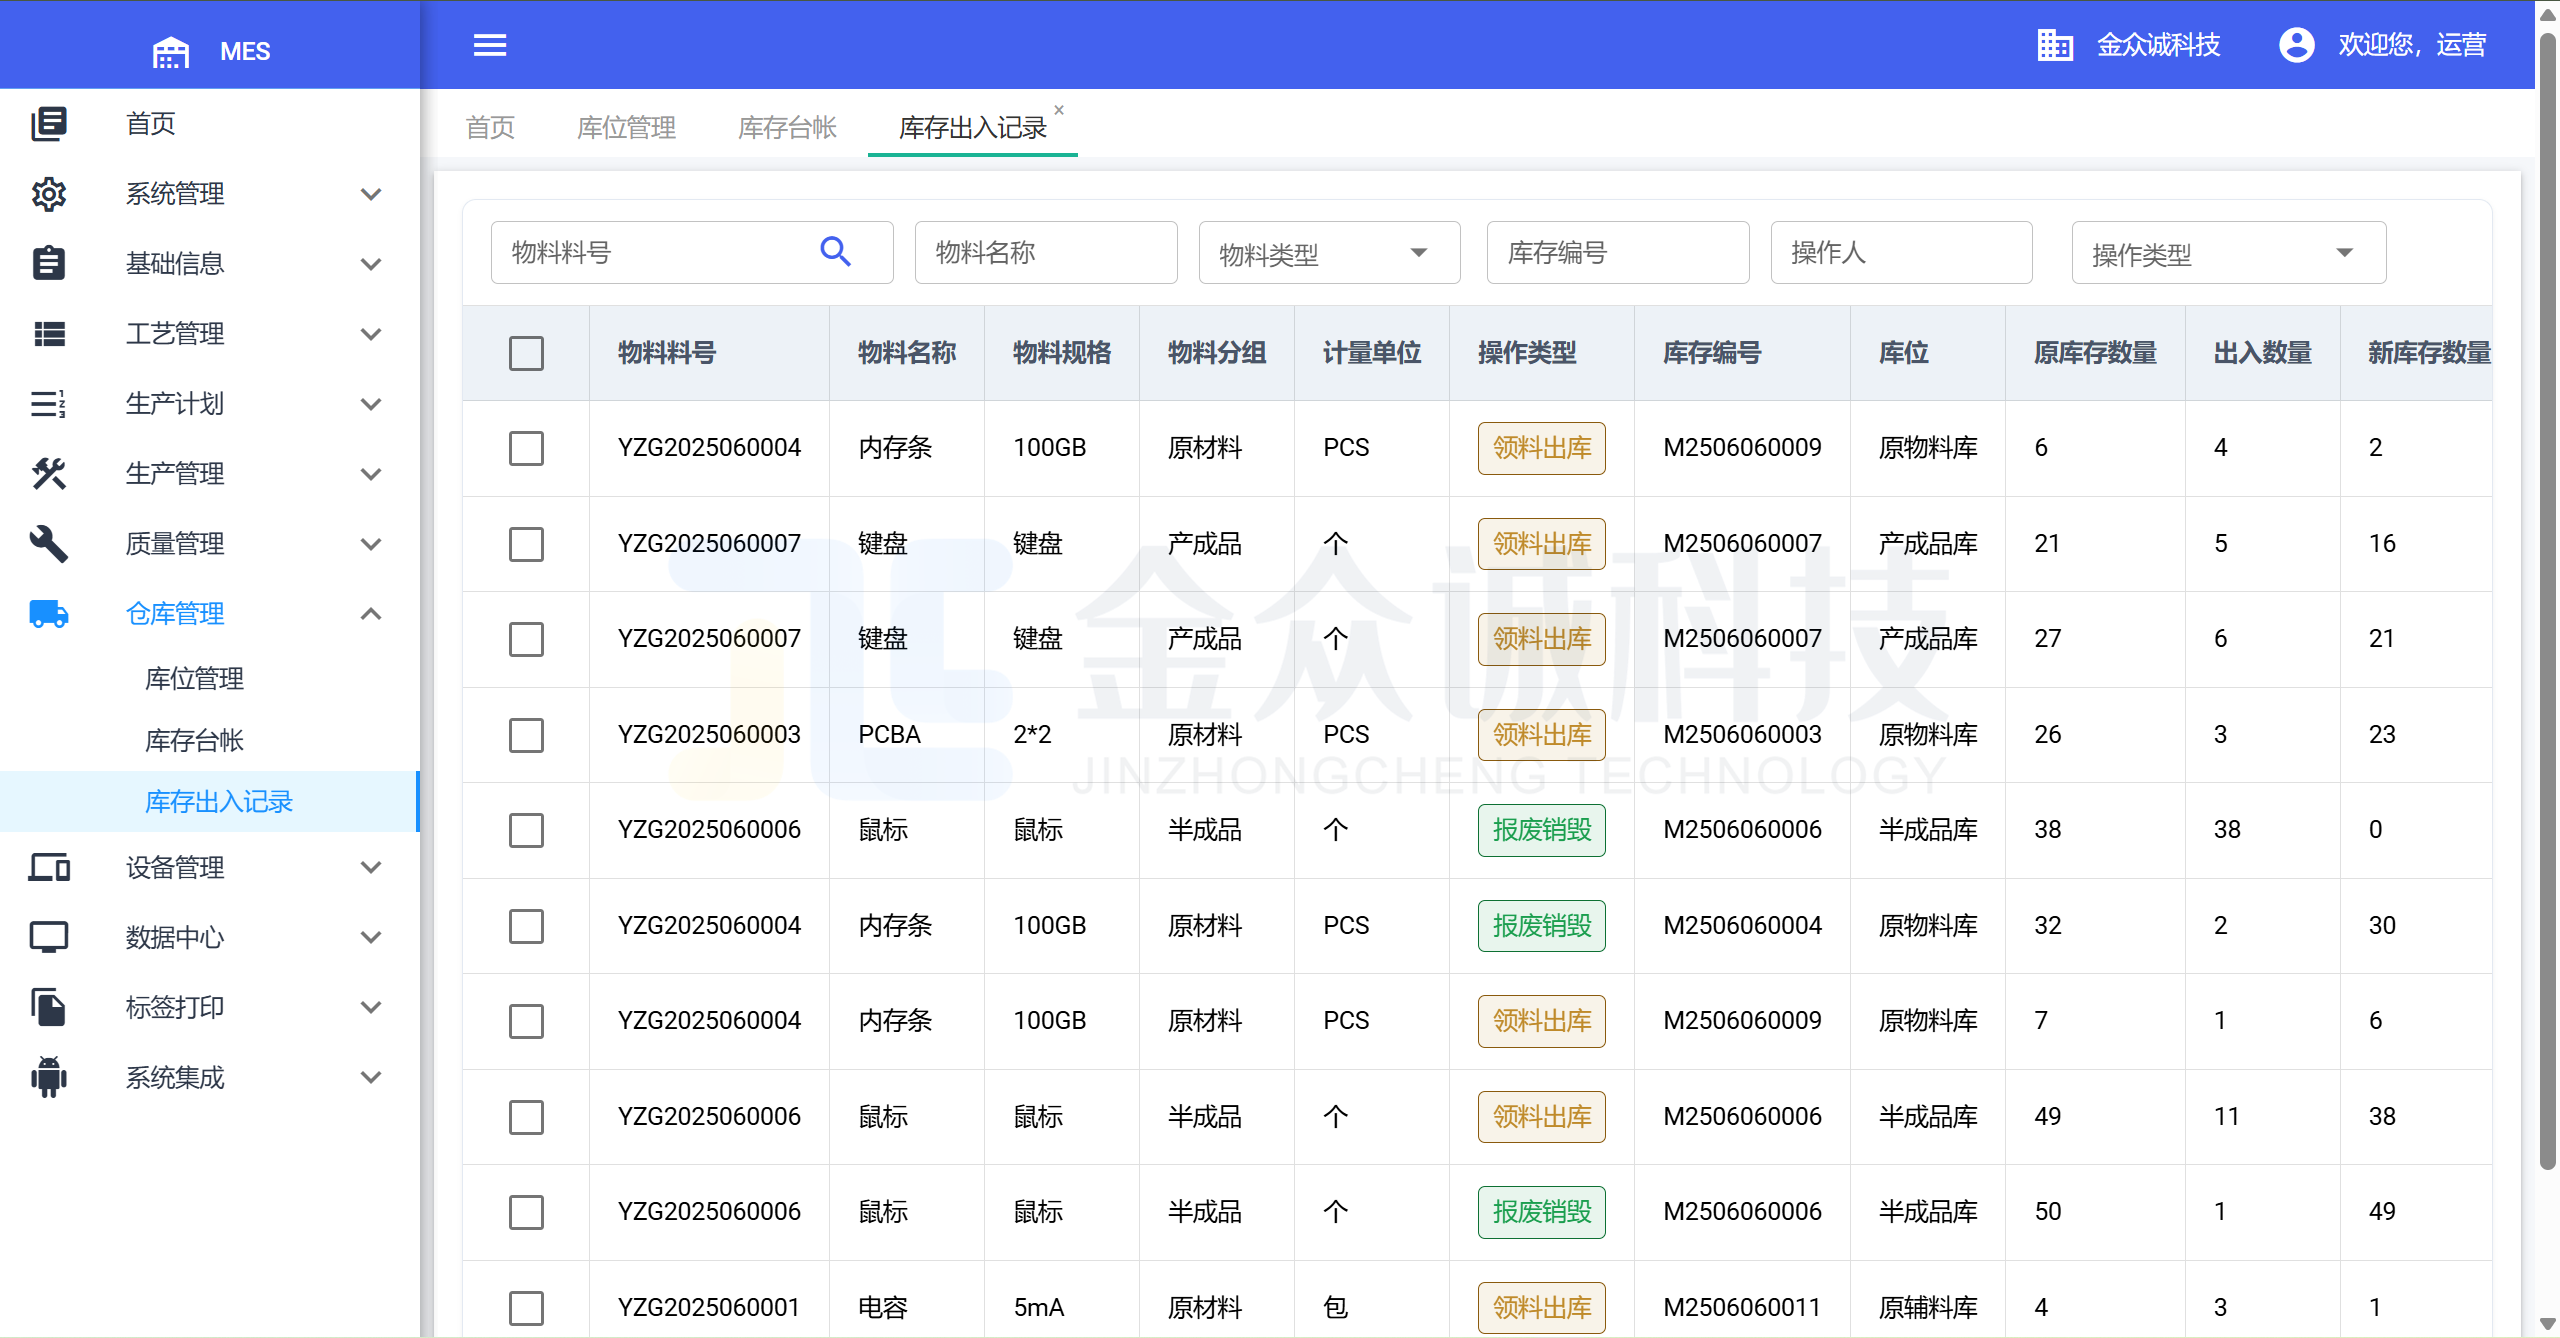Open the 物料类型 dropdown

(1329, 253)
